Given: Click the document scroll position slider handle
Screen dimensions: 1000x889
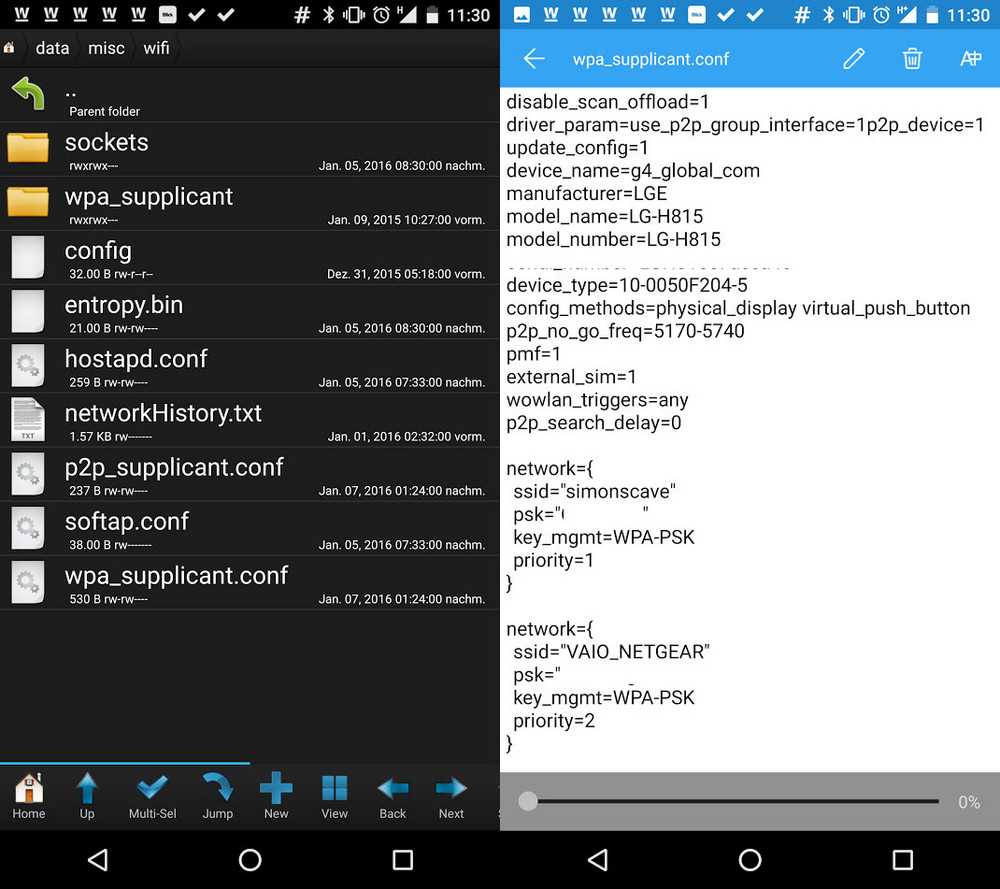Looking at the screenshot, I should [528, 801].
